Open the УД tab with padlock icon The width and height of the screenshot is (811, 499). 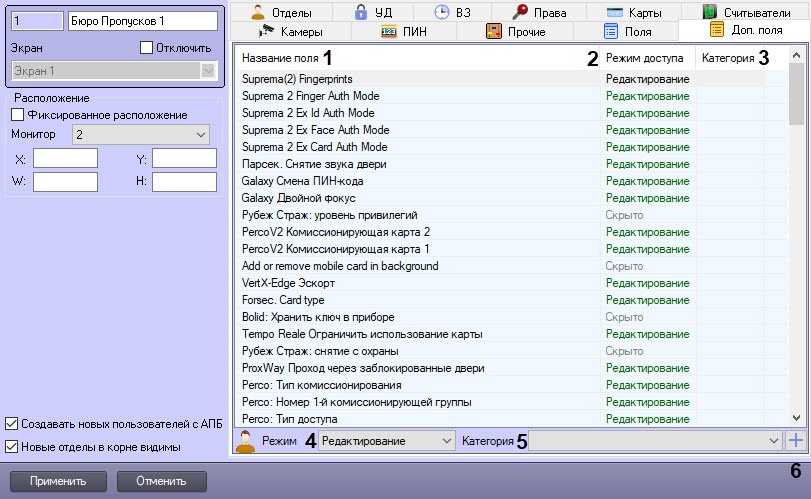tap(372, 12)
